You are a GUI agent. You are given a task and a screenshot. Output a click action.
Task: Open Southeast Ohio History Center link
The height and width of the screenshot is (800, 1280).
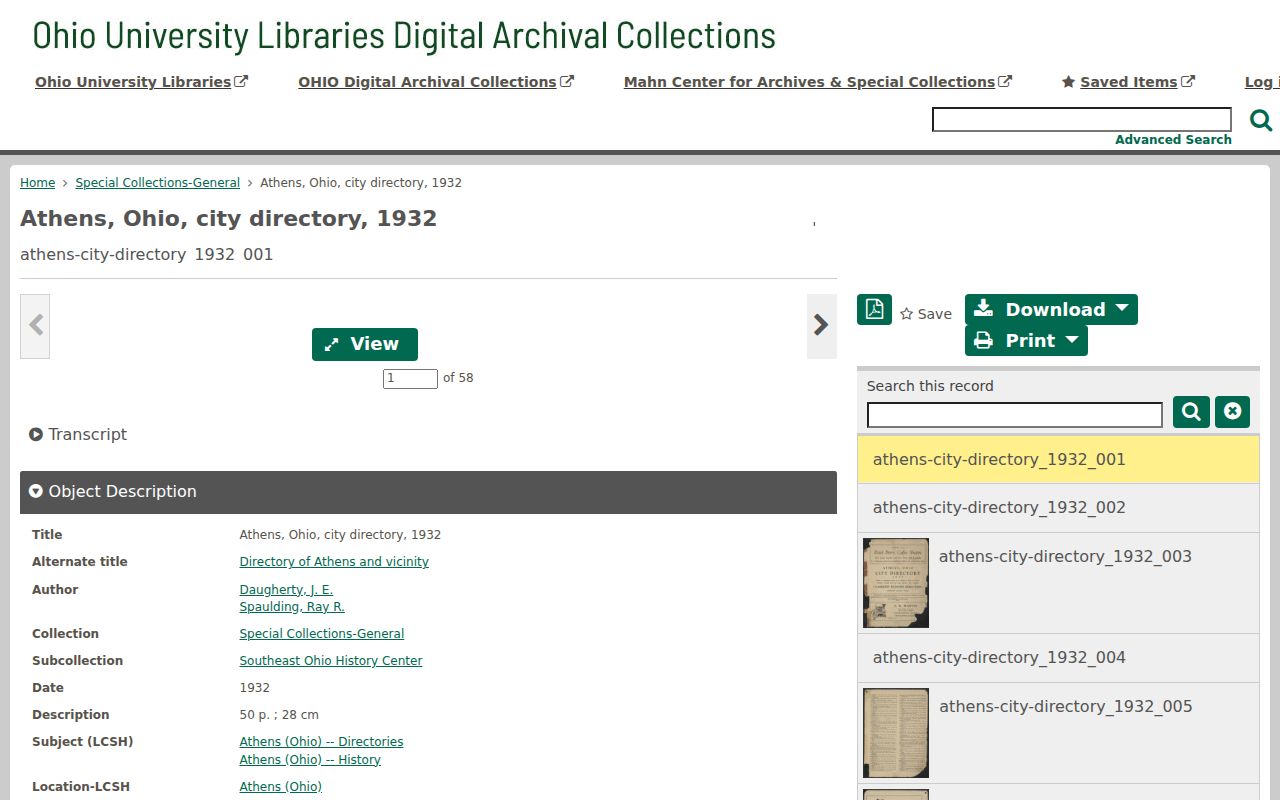[331, 661]
